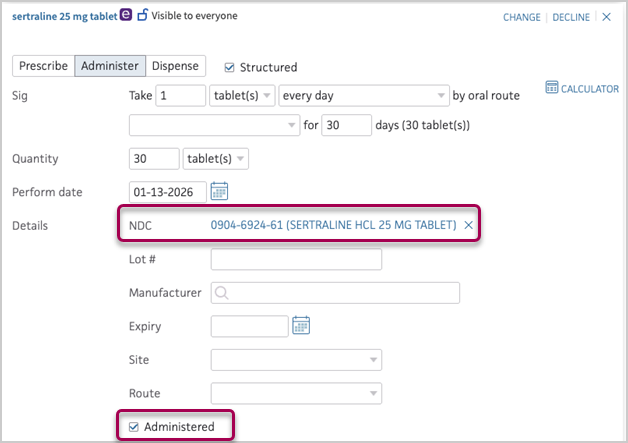Remove the selected NDC code
Viewport: 628px width, 443px height.
pyautogui.click(x=468, y=225)
